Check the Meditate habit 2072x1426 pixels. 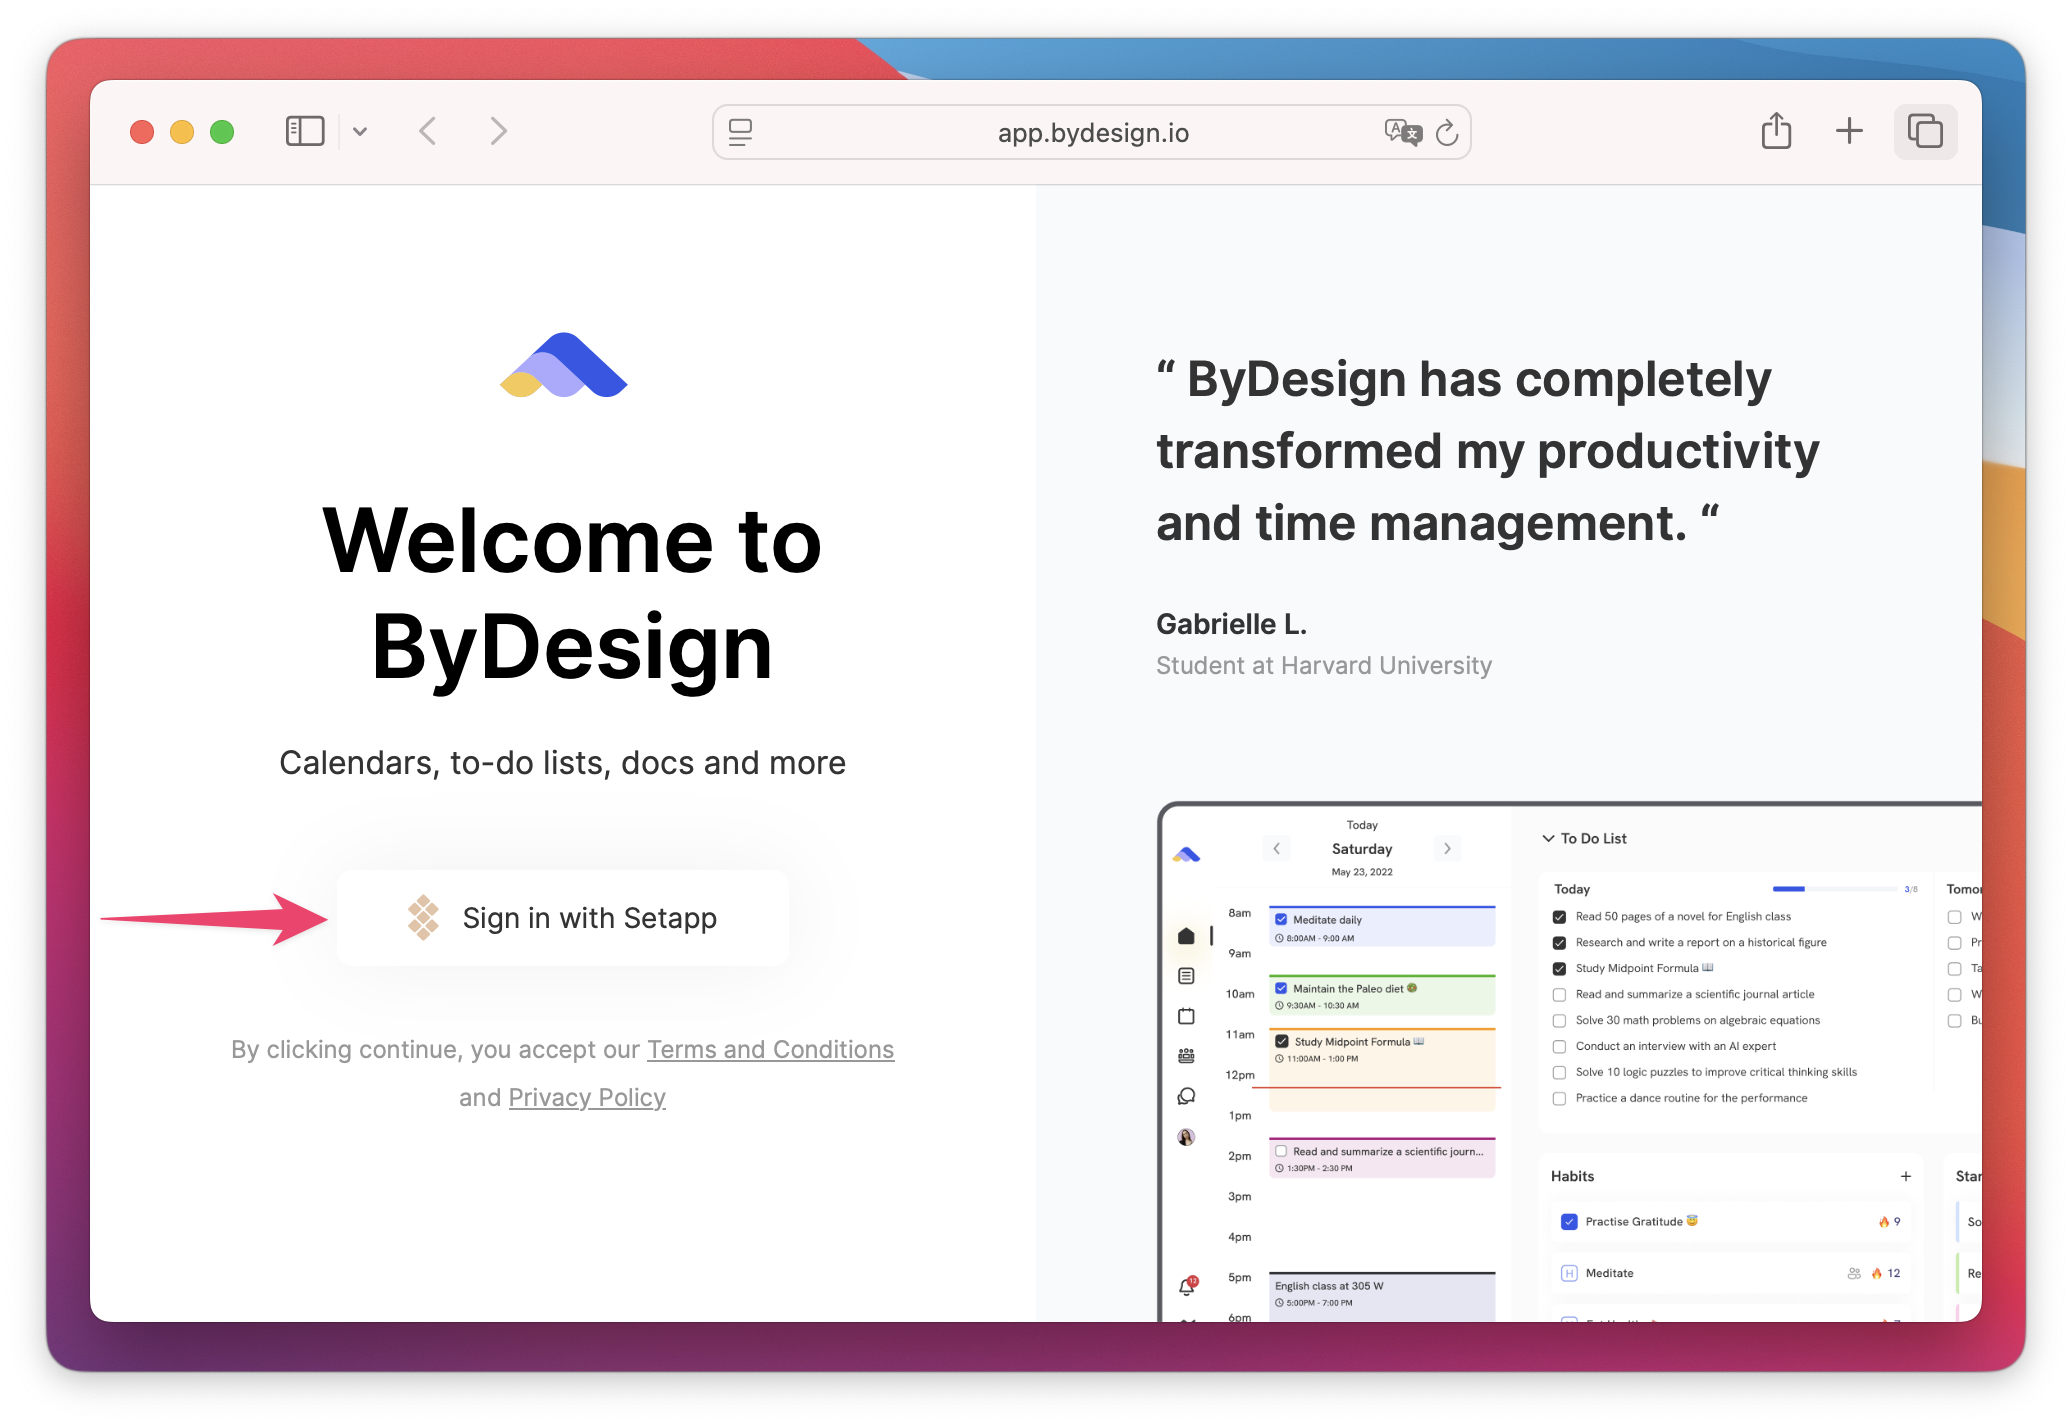1569,1273
